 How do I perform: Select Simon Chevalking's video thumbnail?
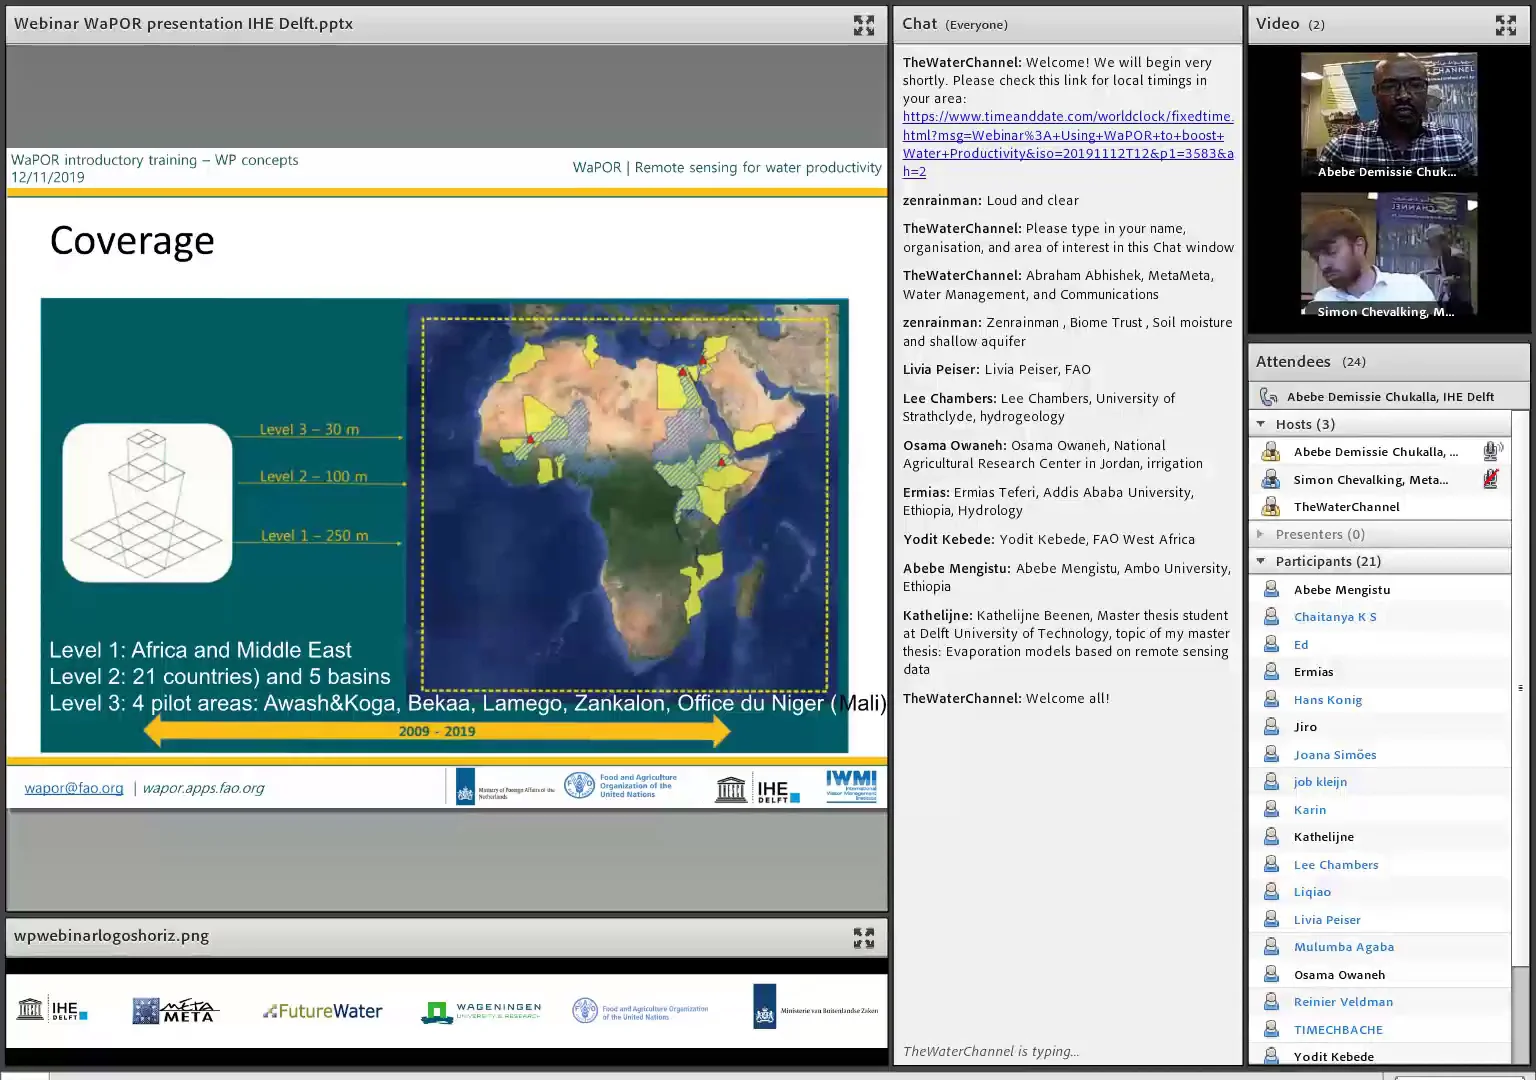coord(1387,255)
